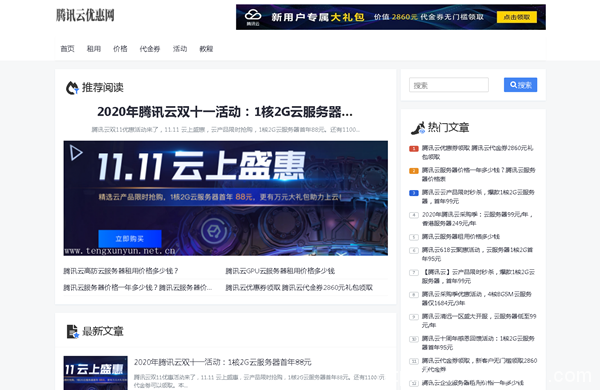Open hot article 4 2020年腾讯云采购季

(477, 219)
